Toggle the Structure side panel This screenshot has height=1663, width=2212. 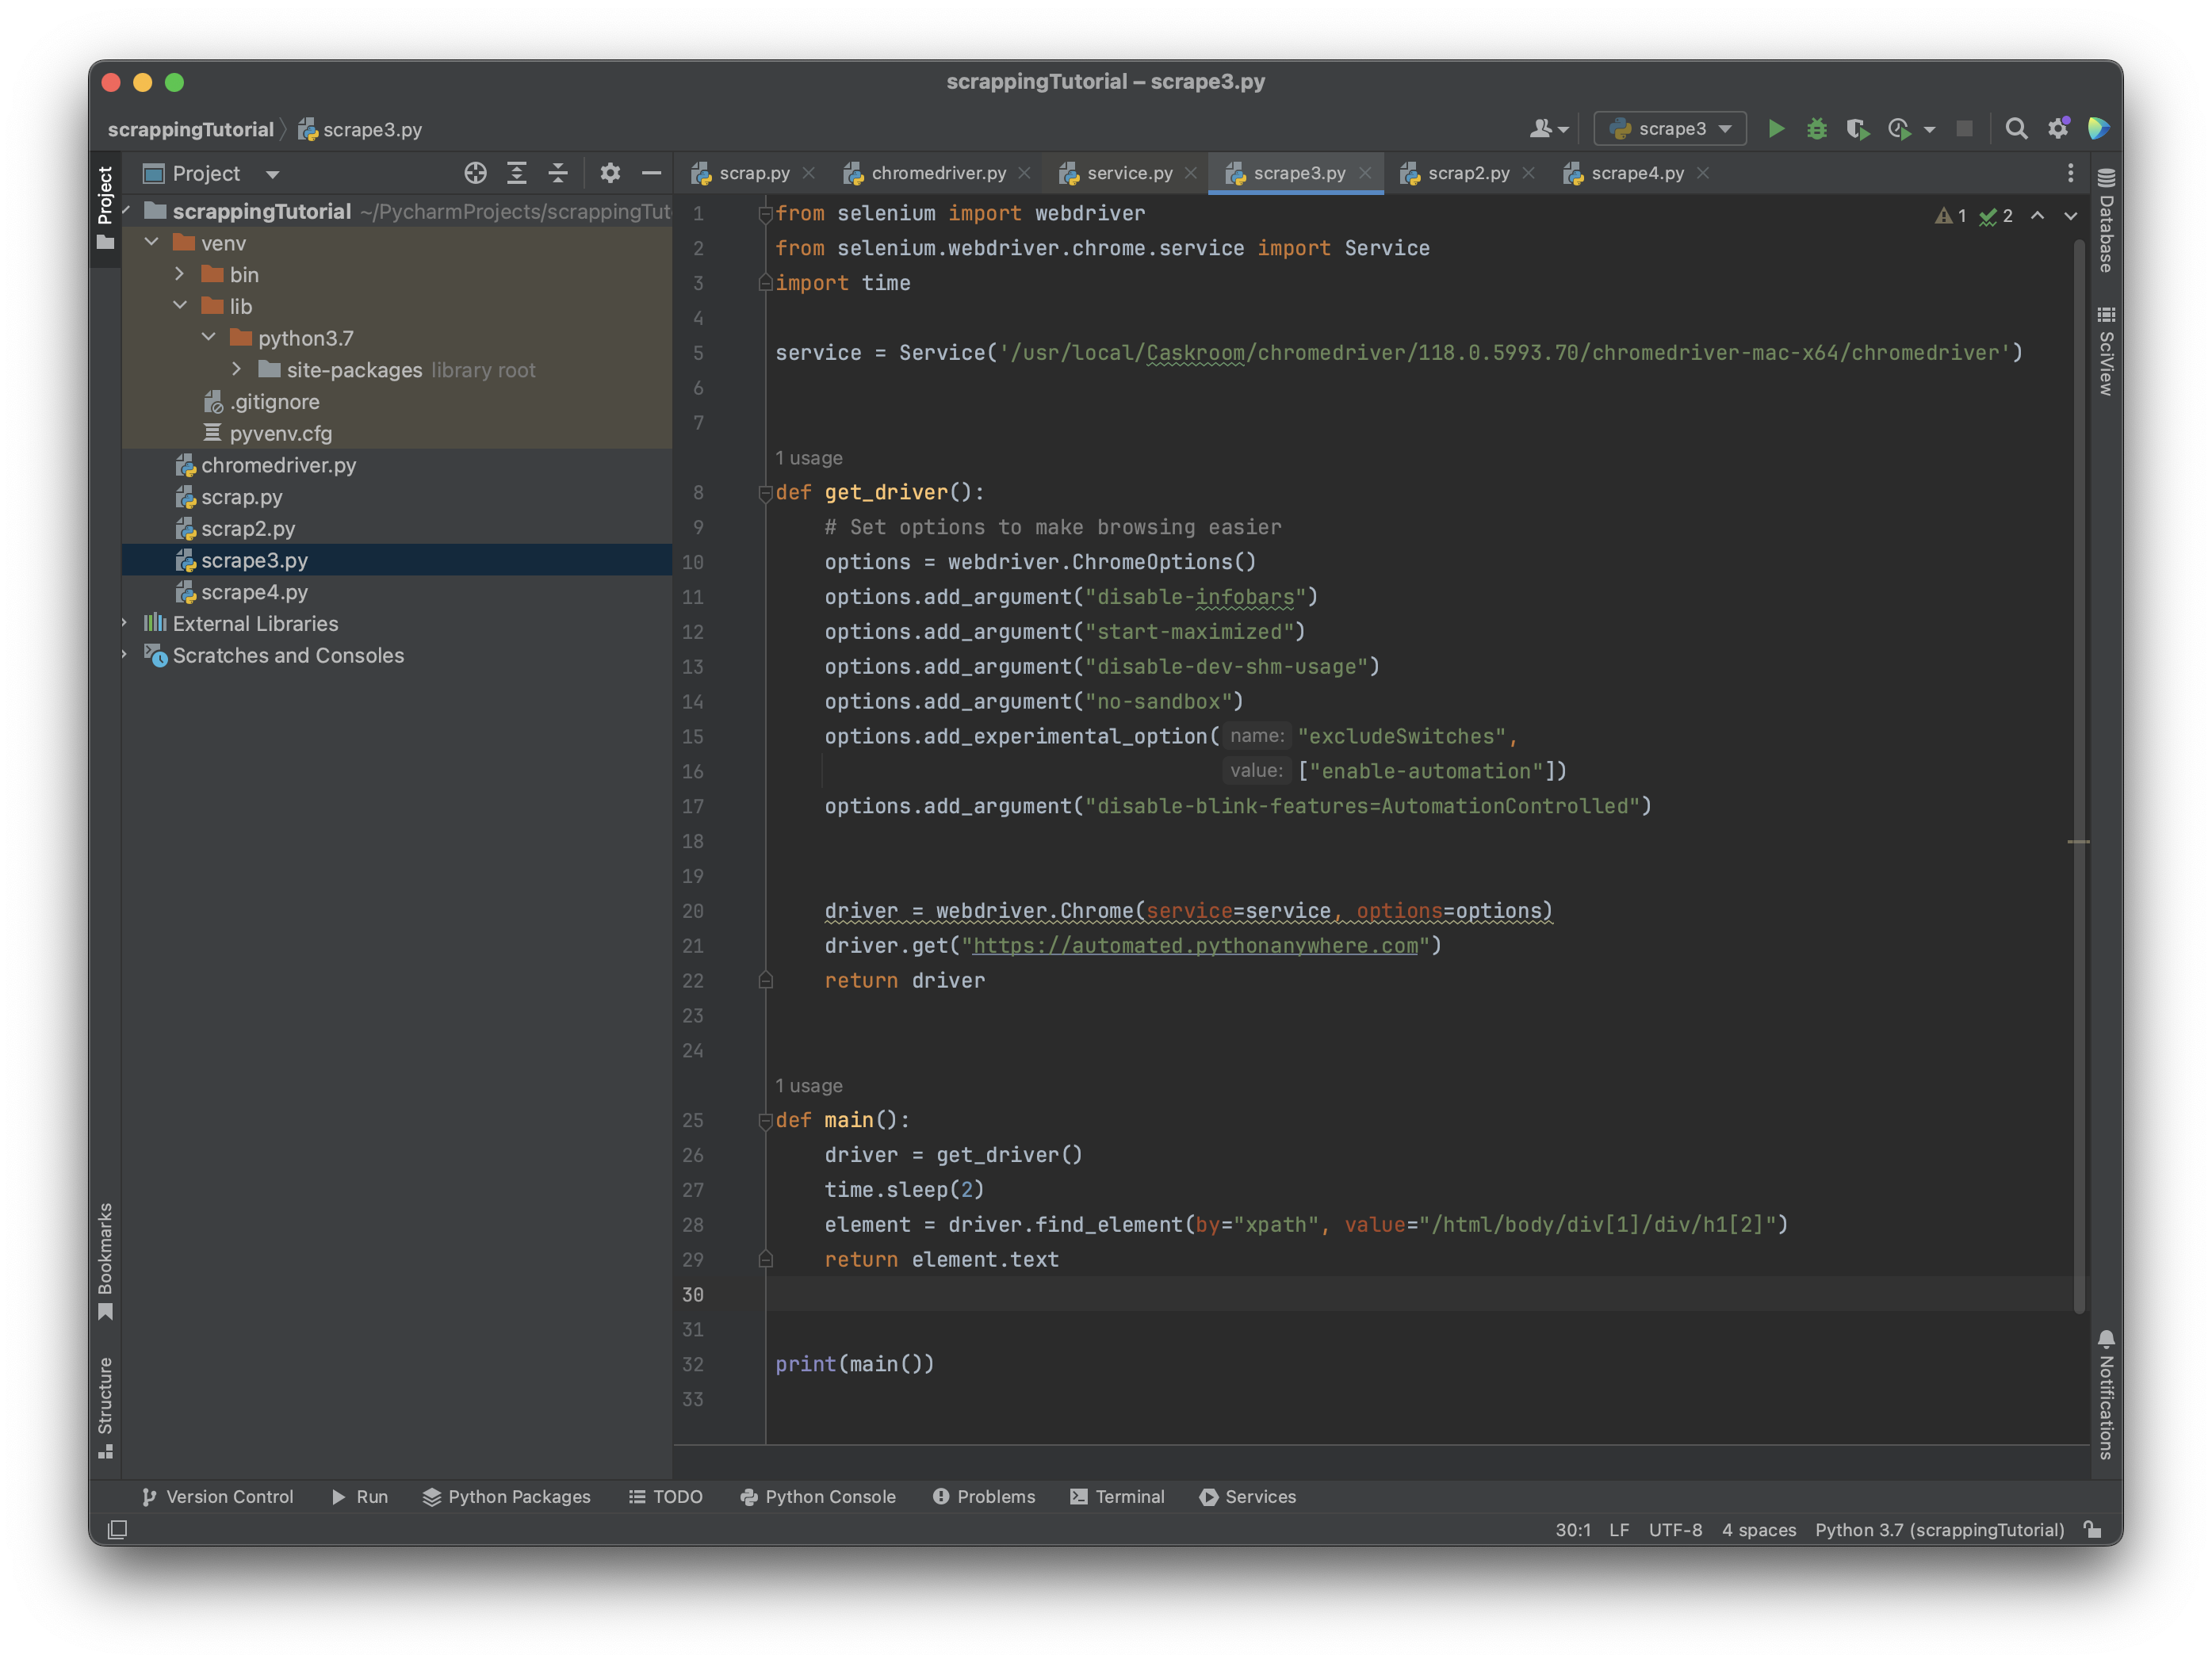(105, 1407)
